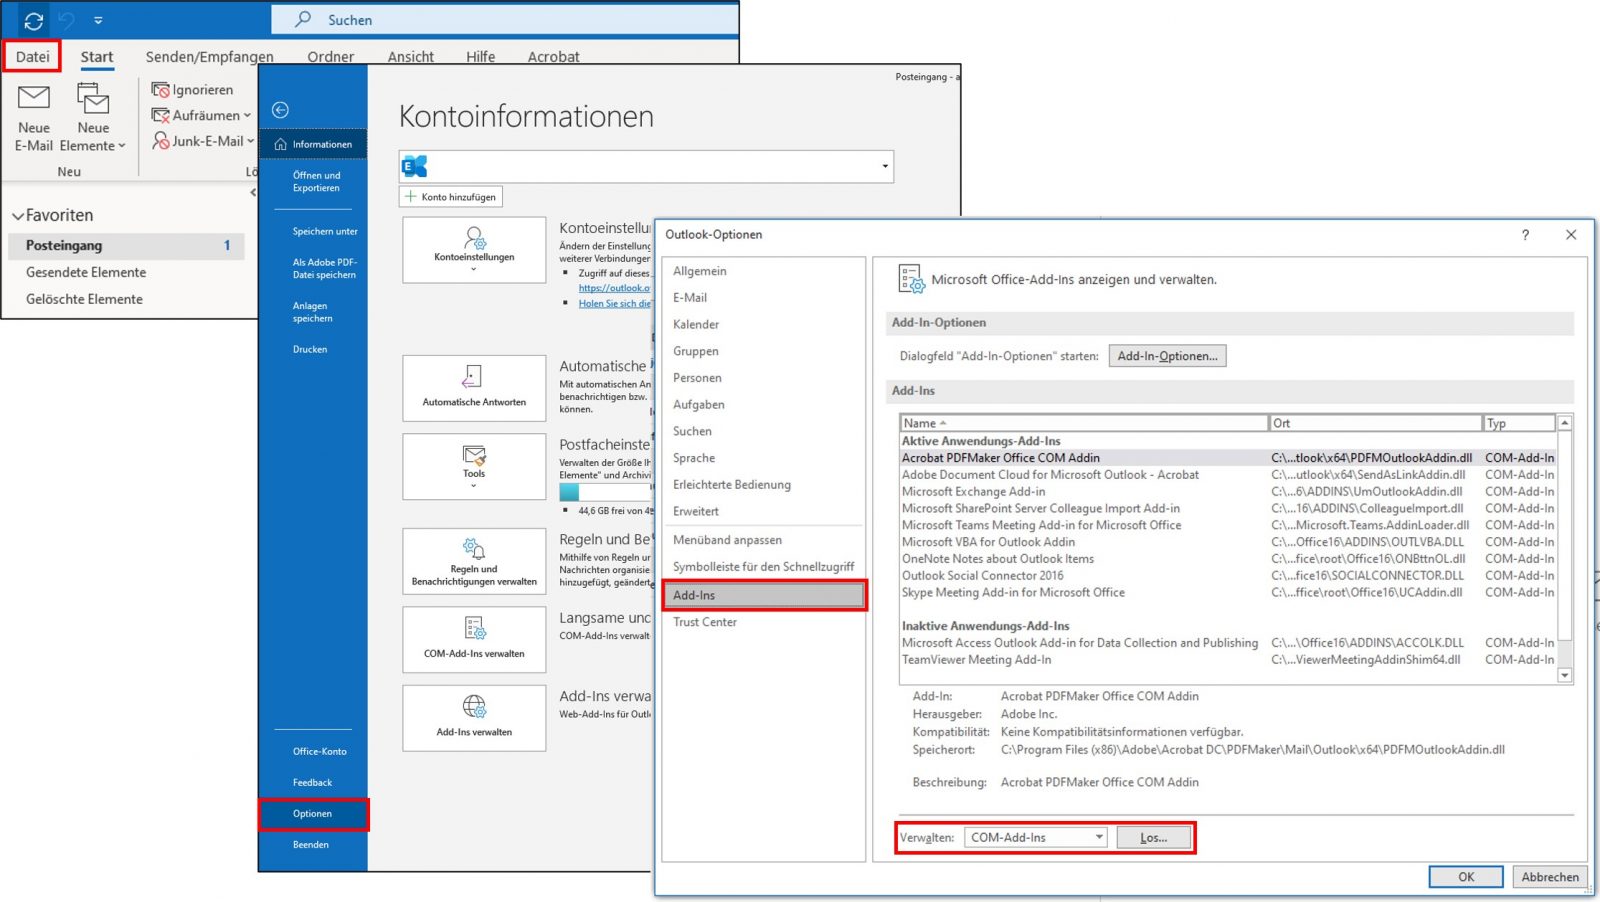Screen dimensions: 1600x902
Task: Click the Ignorieren button
Action: [x=192, y=89]
